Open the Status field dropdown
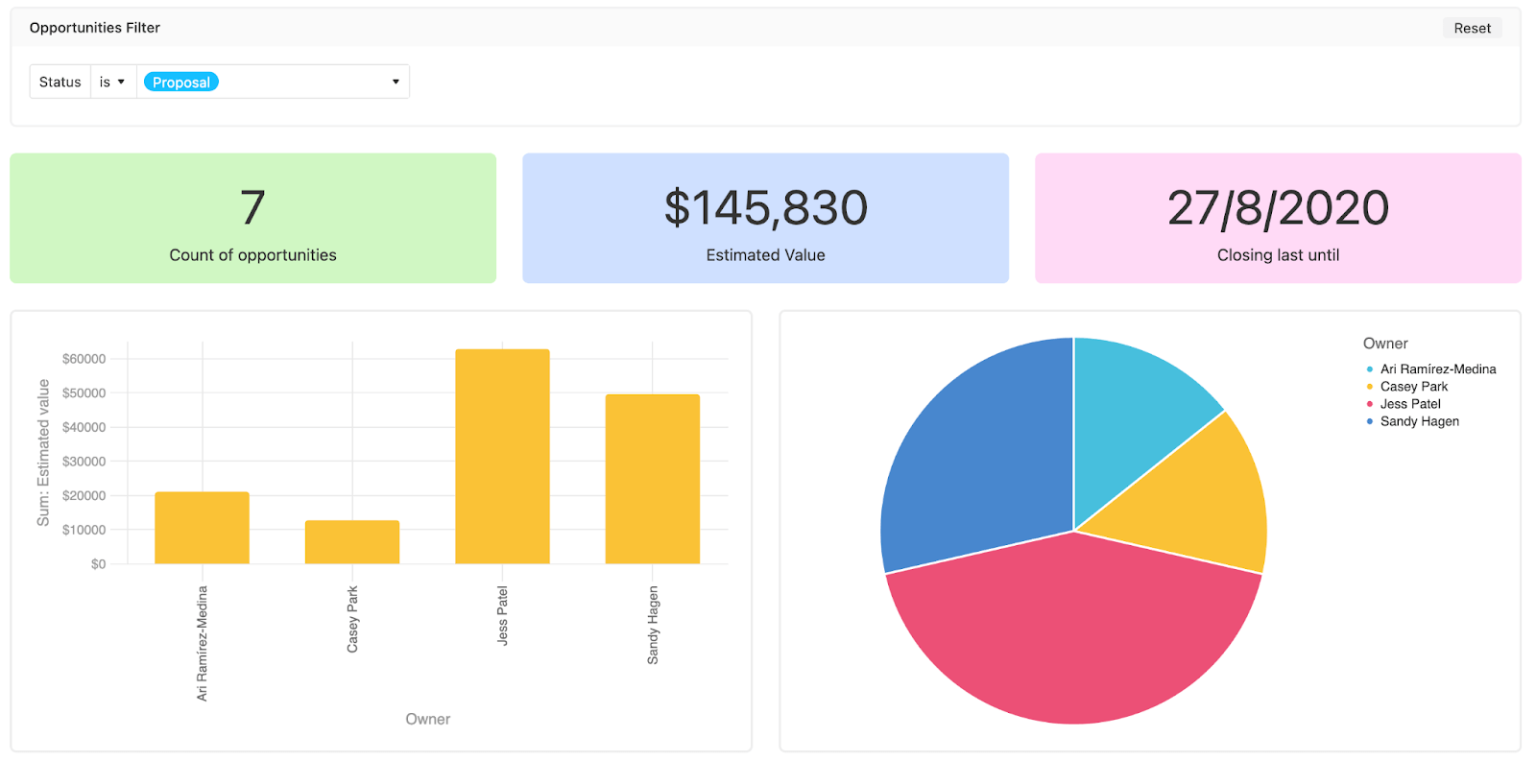 pyautogui.click(x=59, y=81)
